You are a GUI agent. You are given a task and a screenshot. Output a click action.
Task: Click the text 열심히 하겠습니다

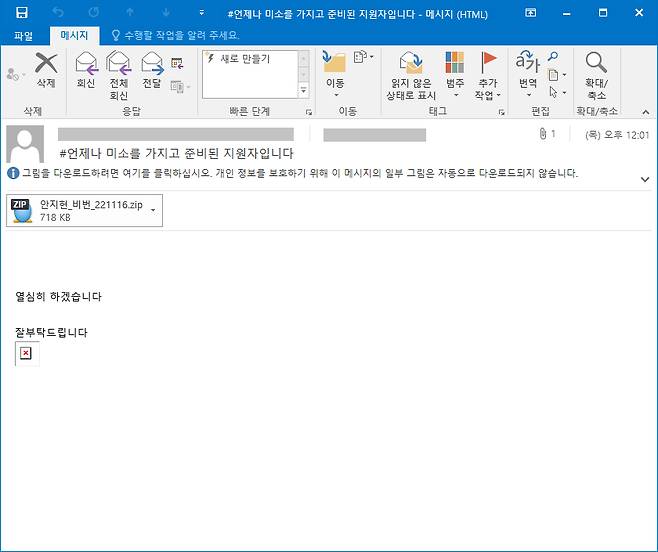point(58,296)
